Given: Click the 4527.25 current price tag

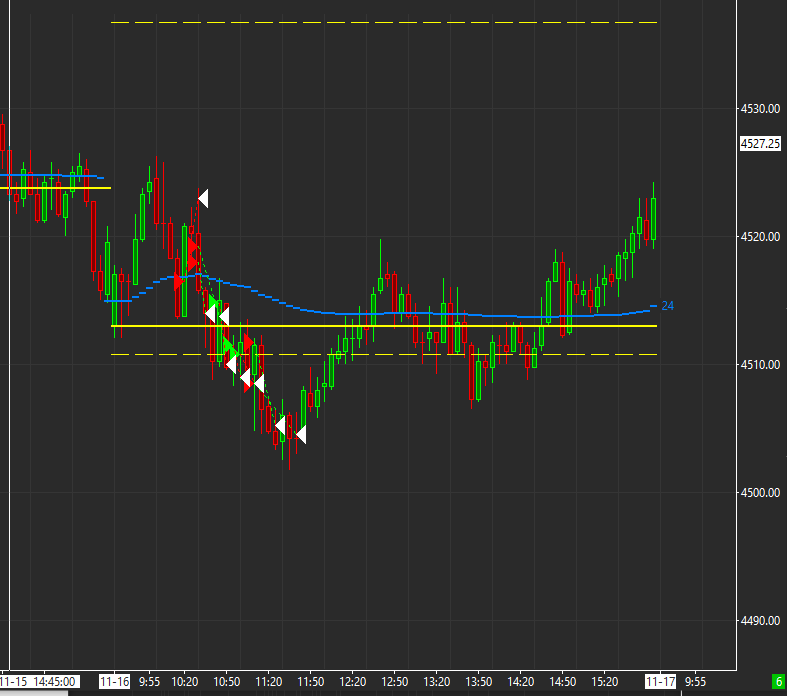Looking at the screenshot, I should 760,144.
